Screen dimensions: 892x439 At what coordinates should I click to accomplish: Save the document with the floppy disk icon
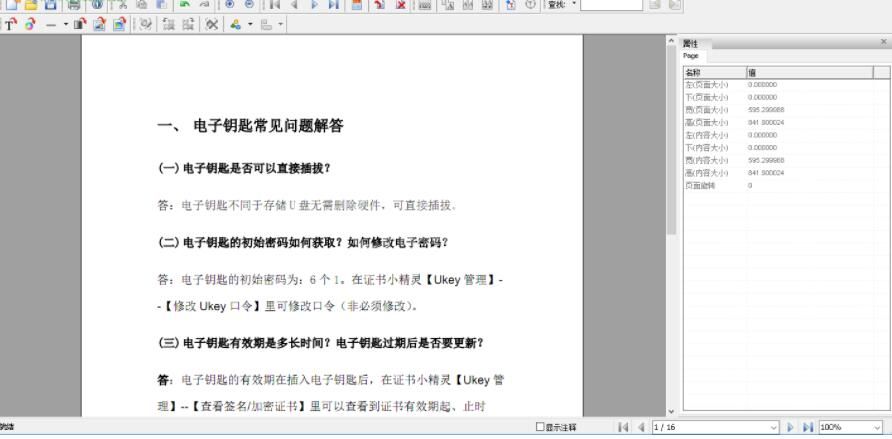[x=50, y=5]
